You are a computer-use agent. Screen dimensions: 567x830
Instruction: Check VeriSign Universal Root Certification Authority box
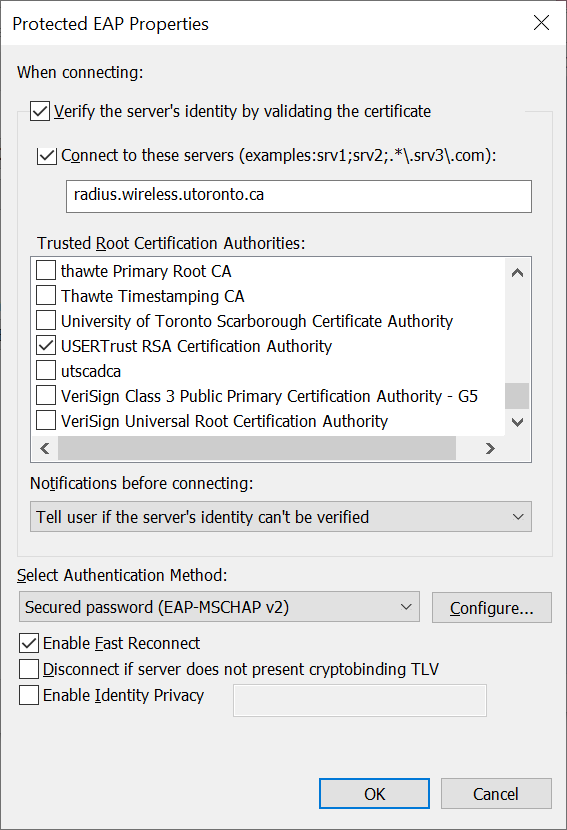tap(46, 421)
